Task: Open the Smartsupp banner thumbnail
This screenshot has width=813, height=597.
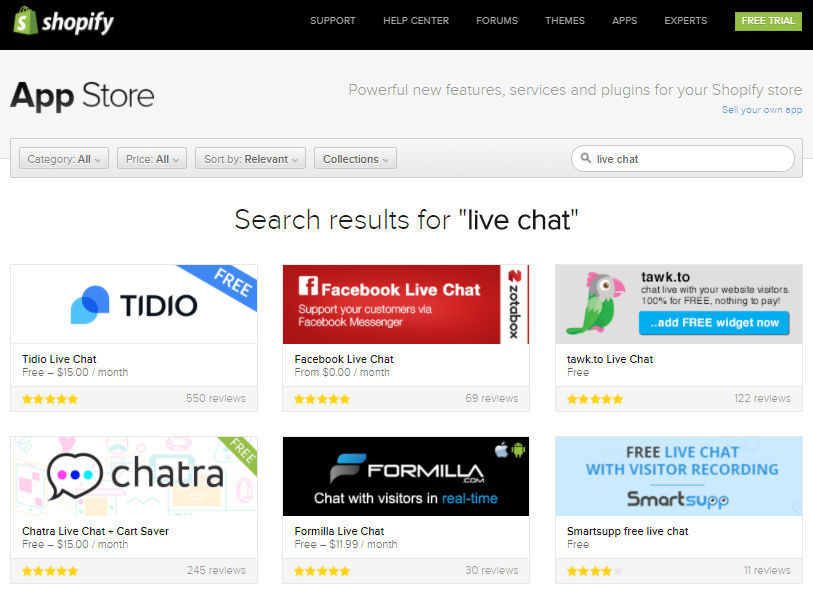Action: pos(679,476)
